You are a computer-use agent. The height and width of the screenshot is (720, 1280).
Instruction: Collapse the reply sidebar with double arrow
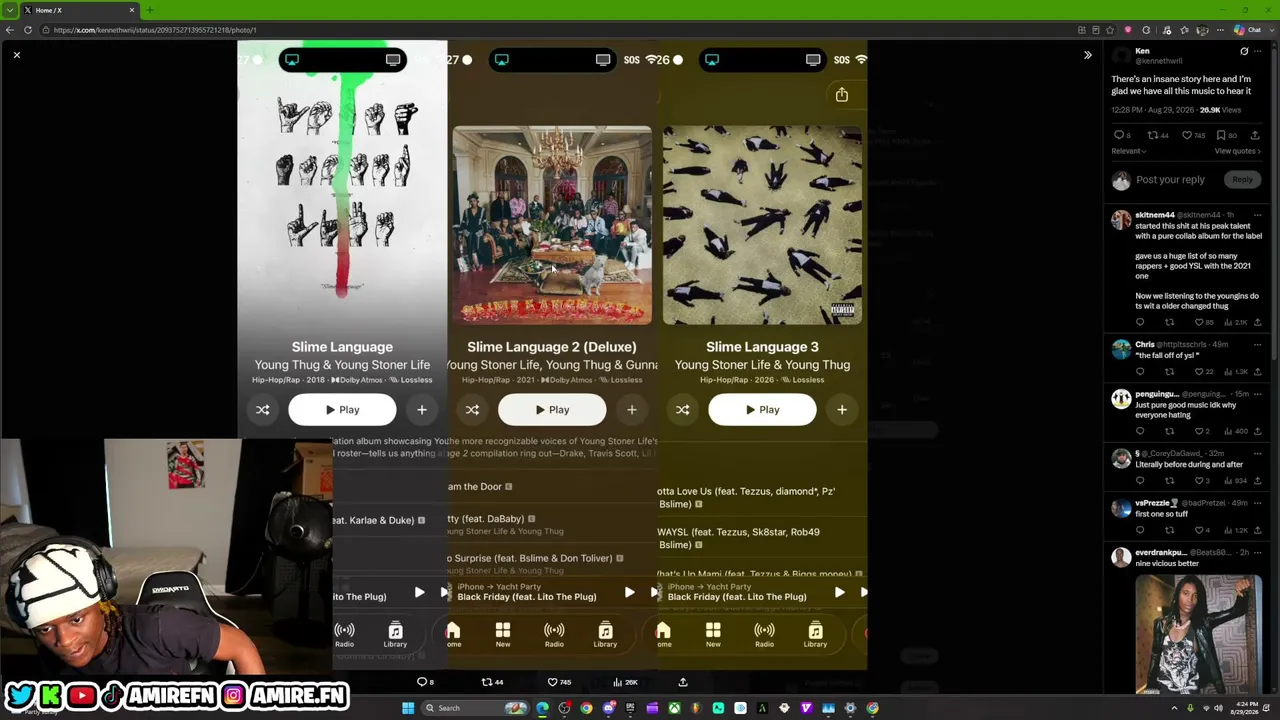click(1088, 55)
